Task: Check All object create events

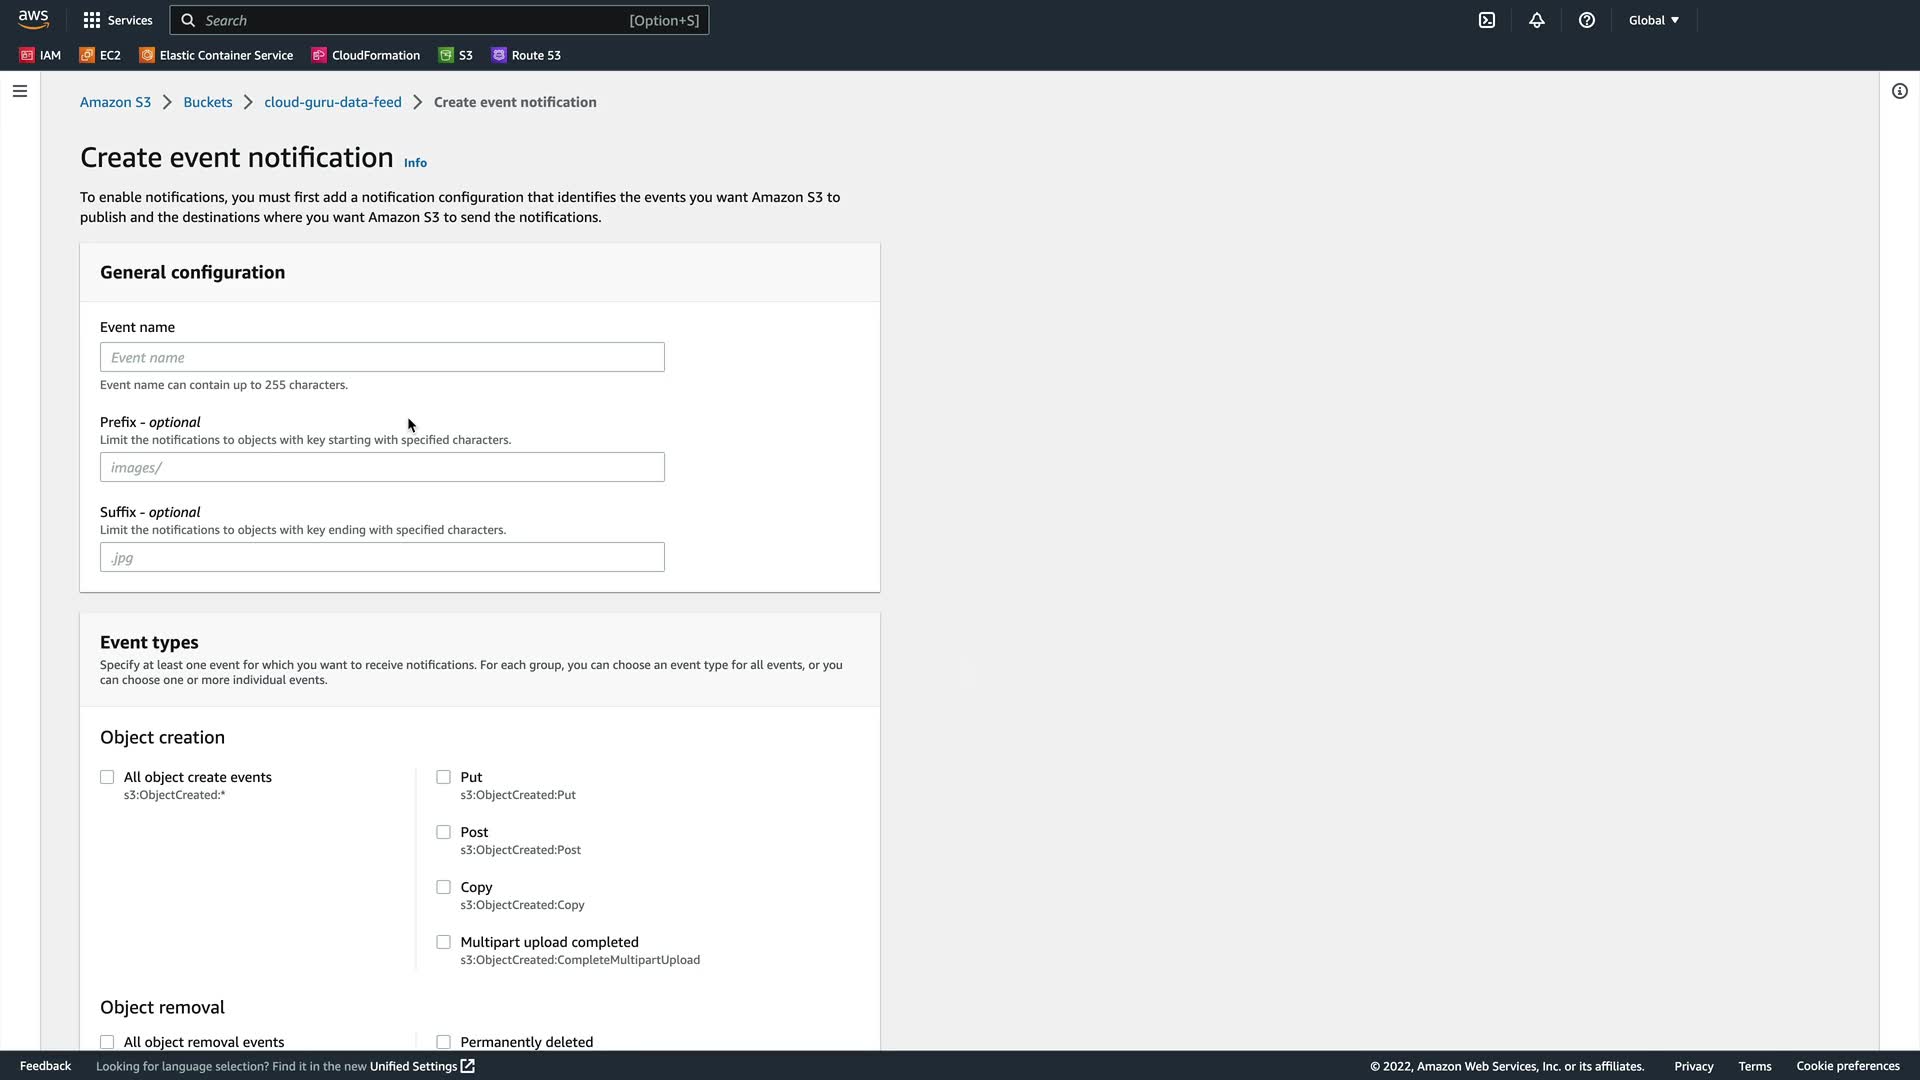Action: 107,777
